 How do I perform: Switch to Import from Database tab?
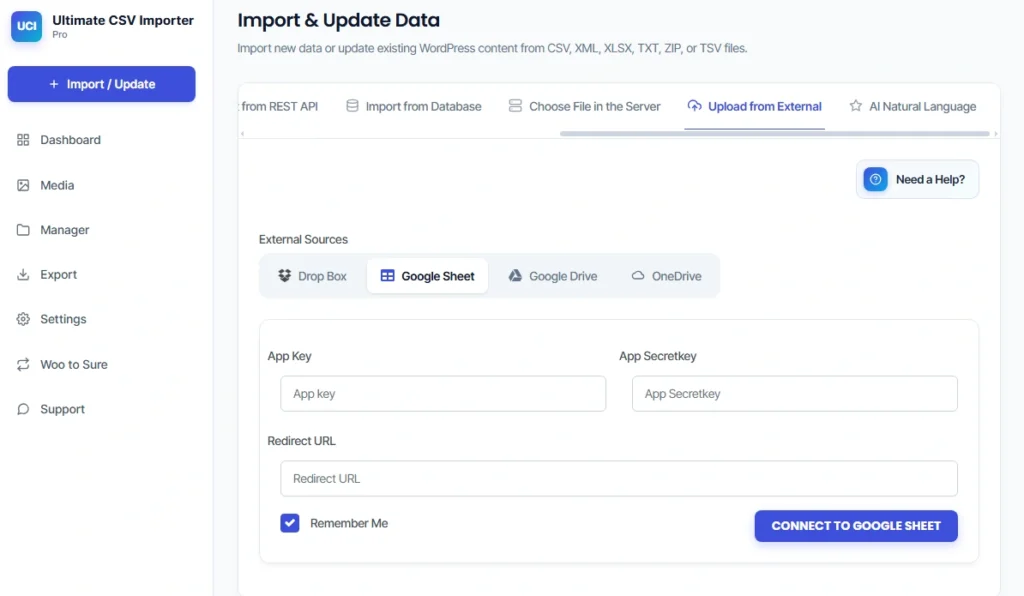413,106
